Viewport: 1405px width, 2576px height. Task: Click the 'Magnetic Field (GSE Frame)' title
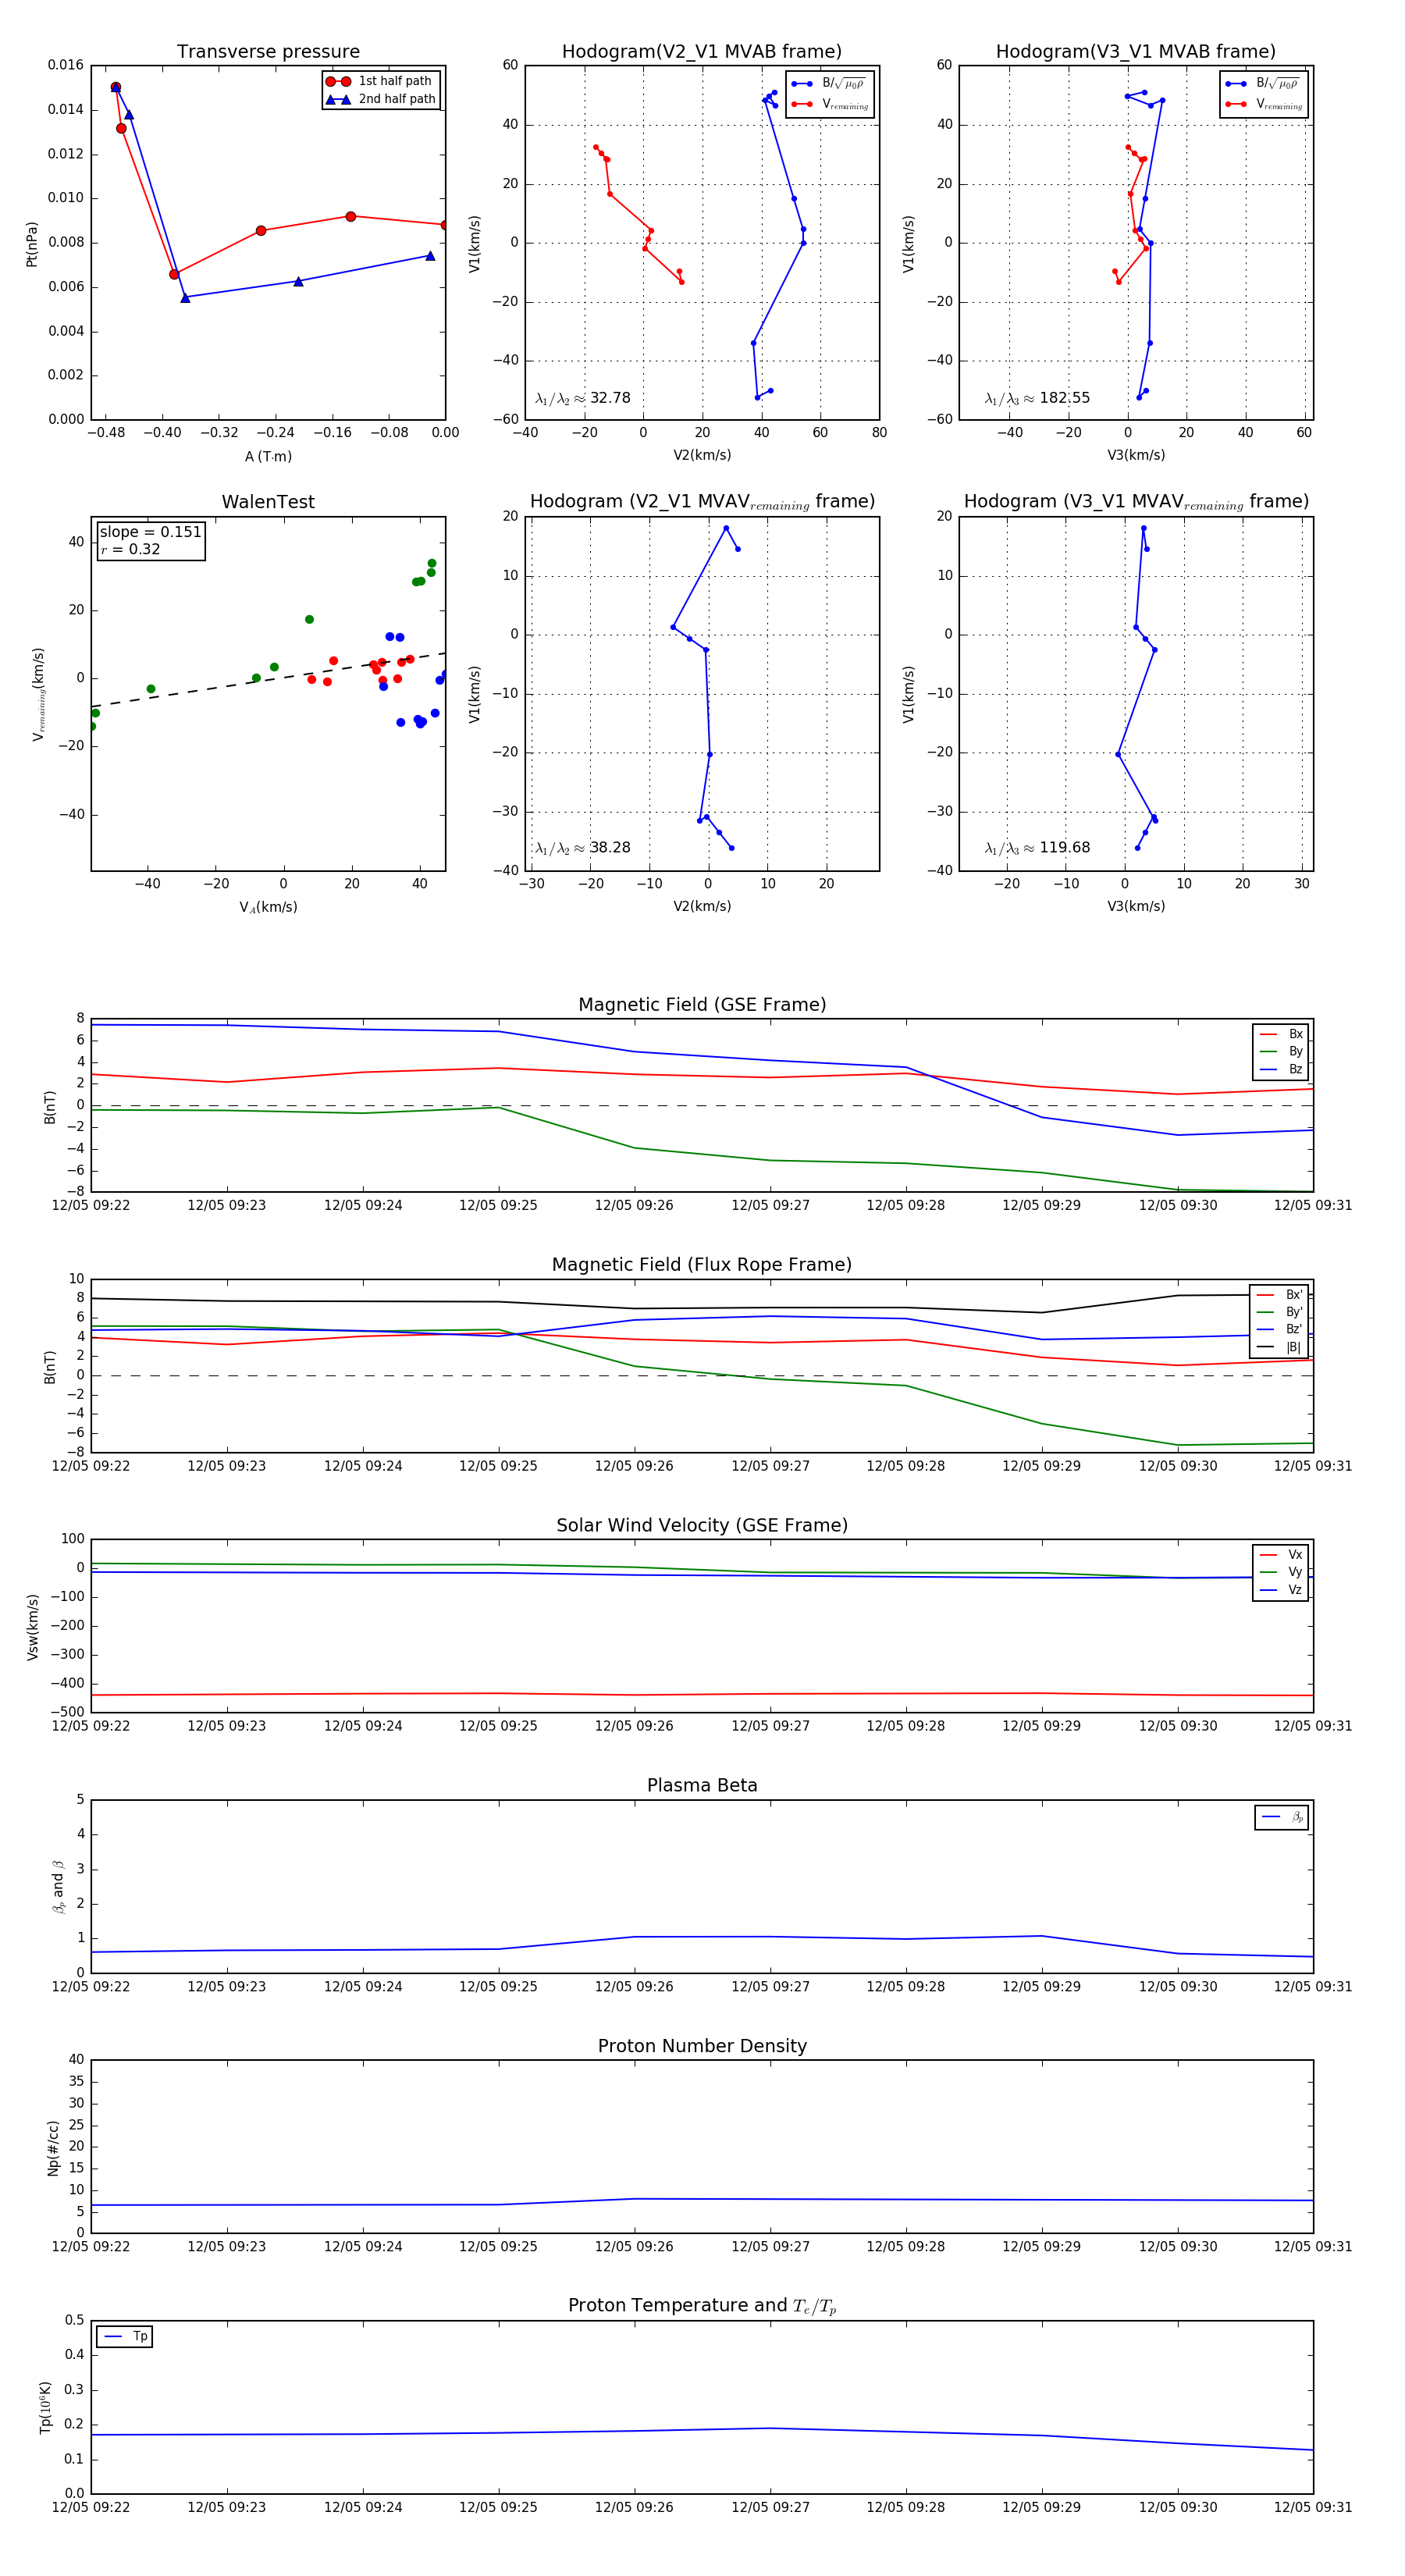pyautogui.click(x=702, y=1005)
